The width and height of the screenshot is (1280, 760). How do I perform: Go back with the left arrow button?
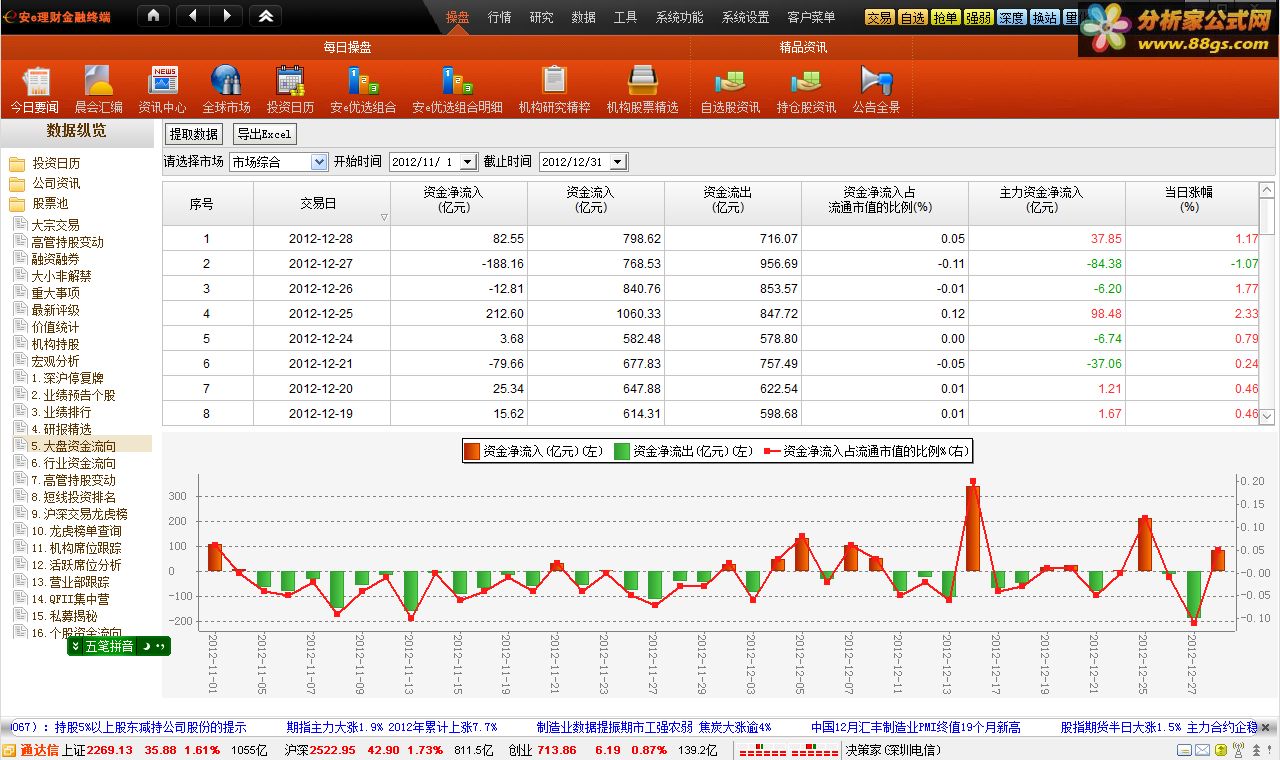click(193, 16)
